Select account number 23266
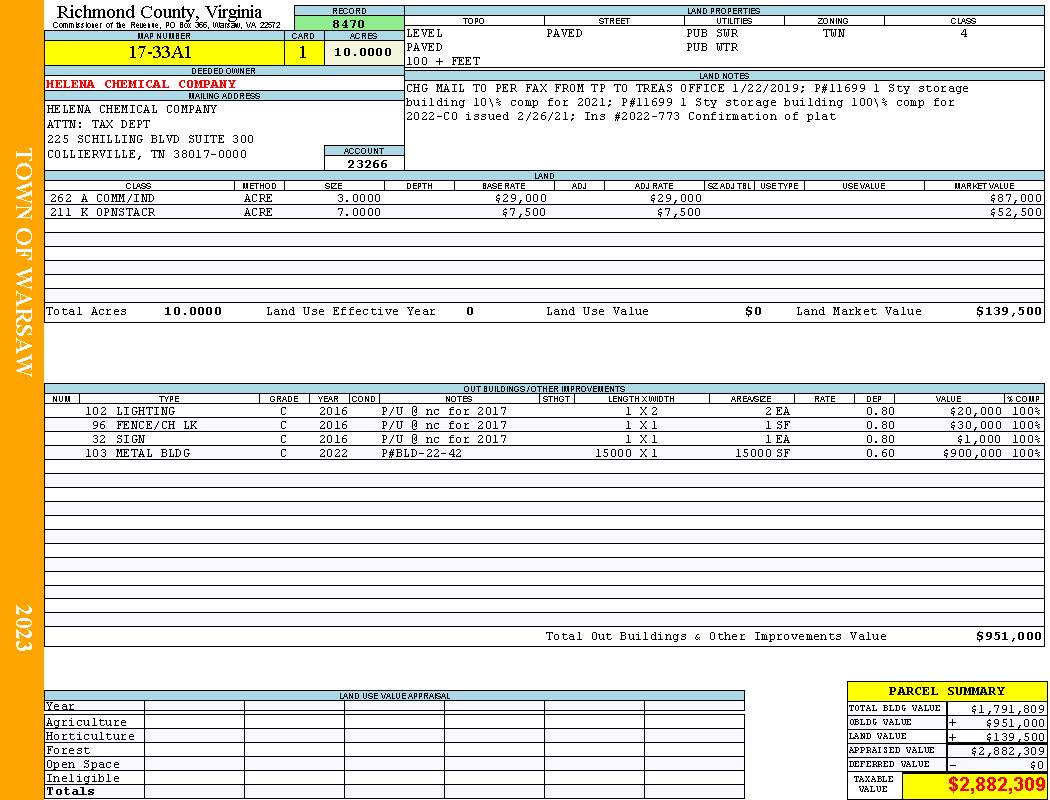Image resolution: width=1050 pixels, height=800 pixels. click(x=367, y=164)
